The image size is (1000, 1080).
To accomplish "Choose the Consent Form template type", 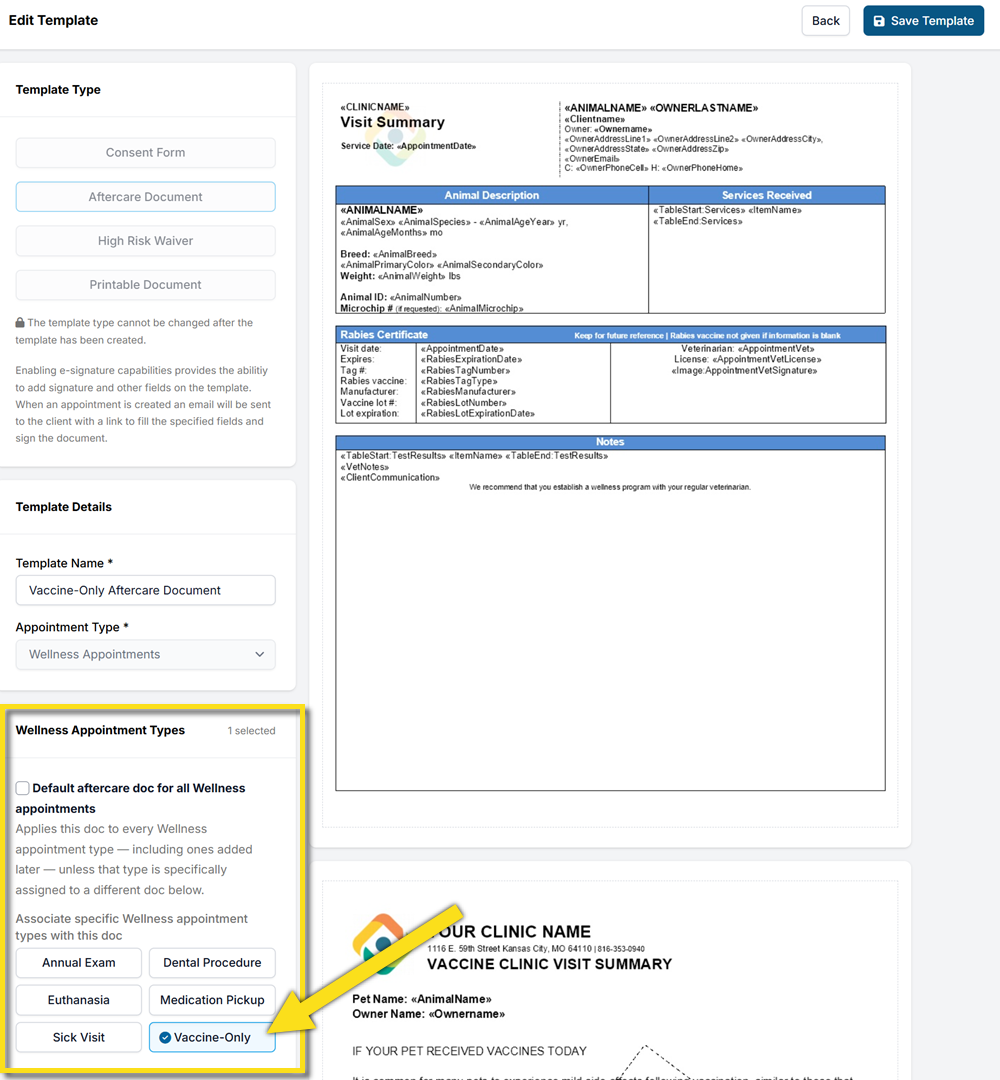I will pos(145,153).
